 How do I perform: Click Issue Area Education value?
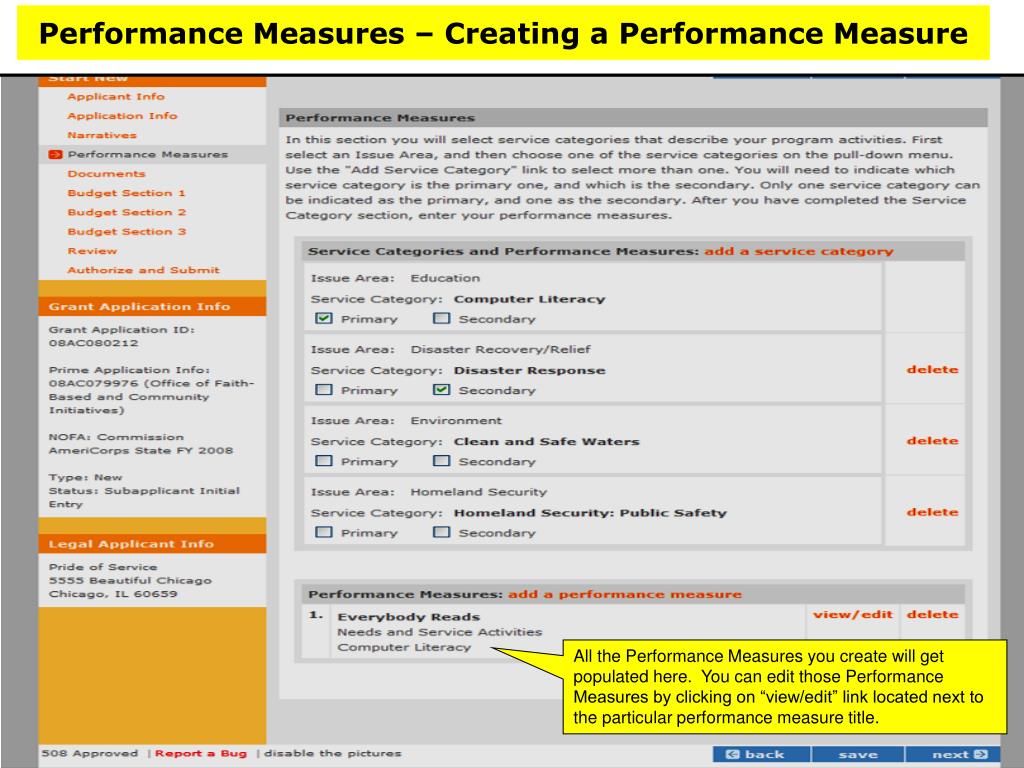(x=445, y=278)
